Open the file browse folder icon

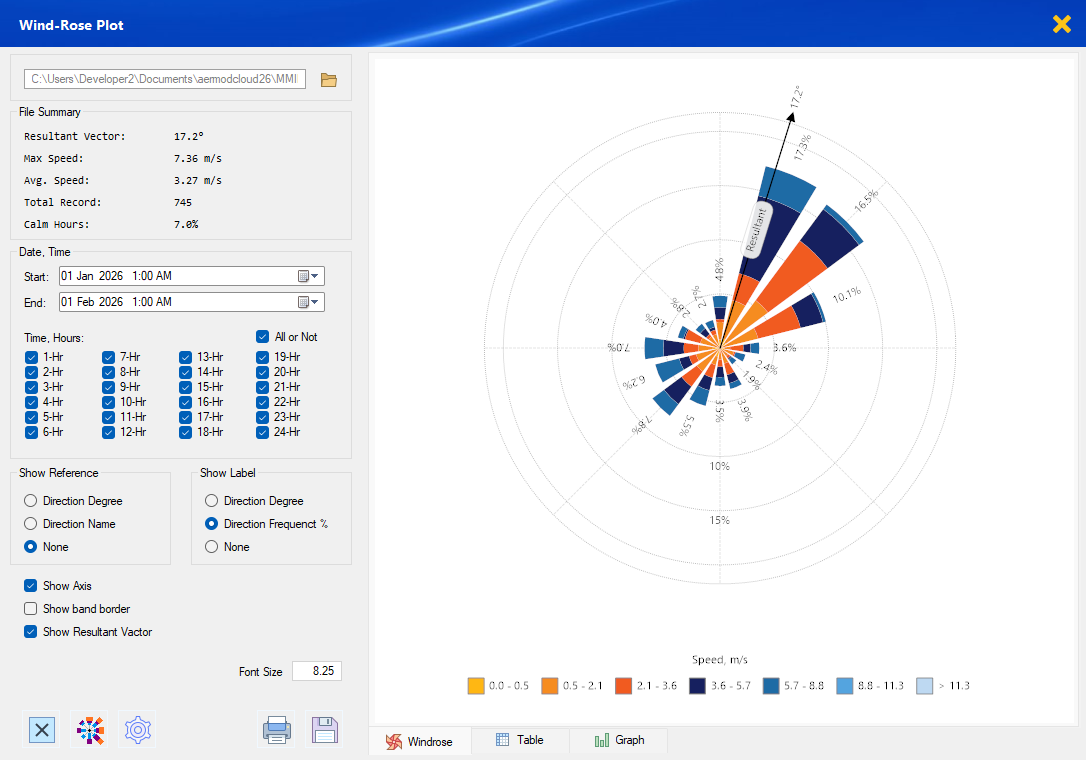[x=329, y=80]
